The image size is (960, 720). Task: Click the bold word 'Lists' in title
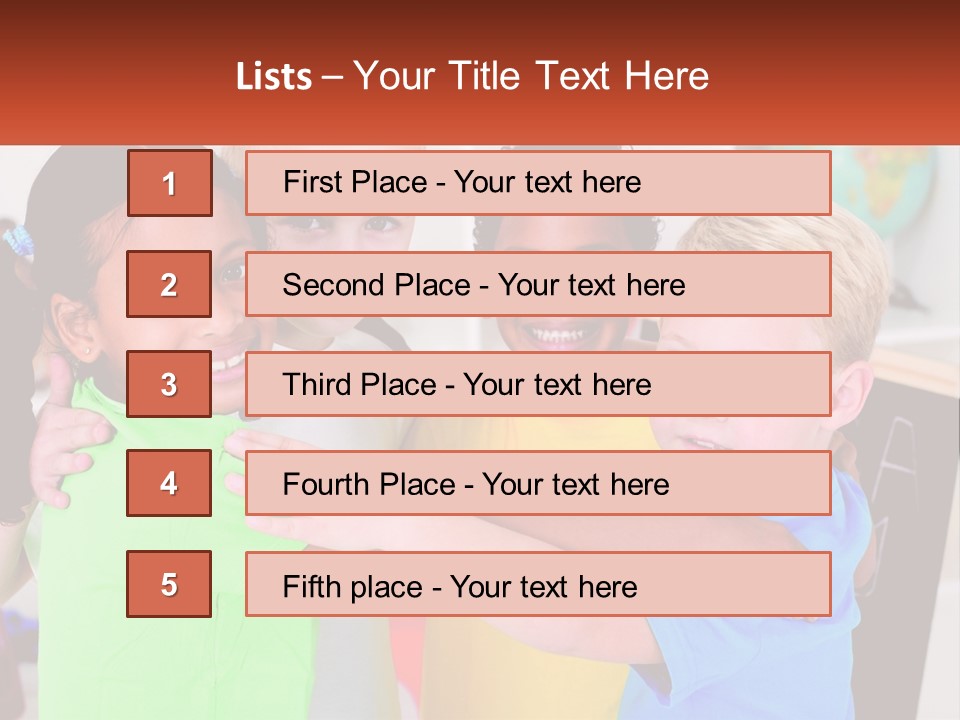point(273,77)
